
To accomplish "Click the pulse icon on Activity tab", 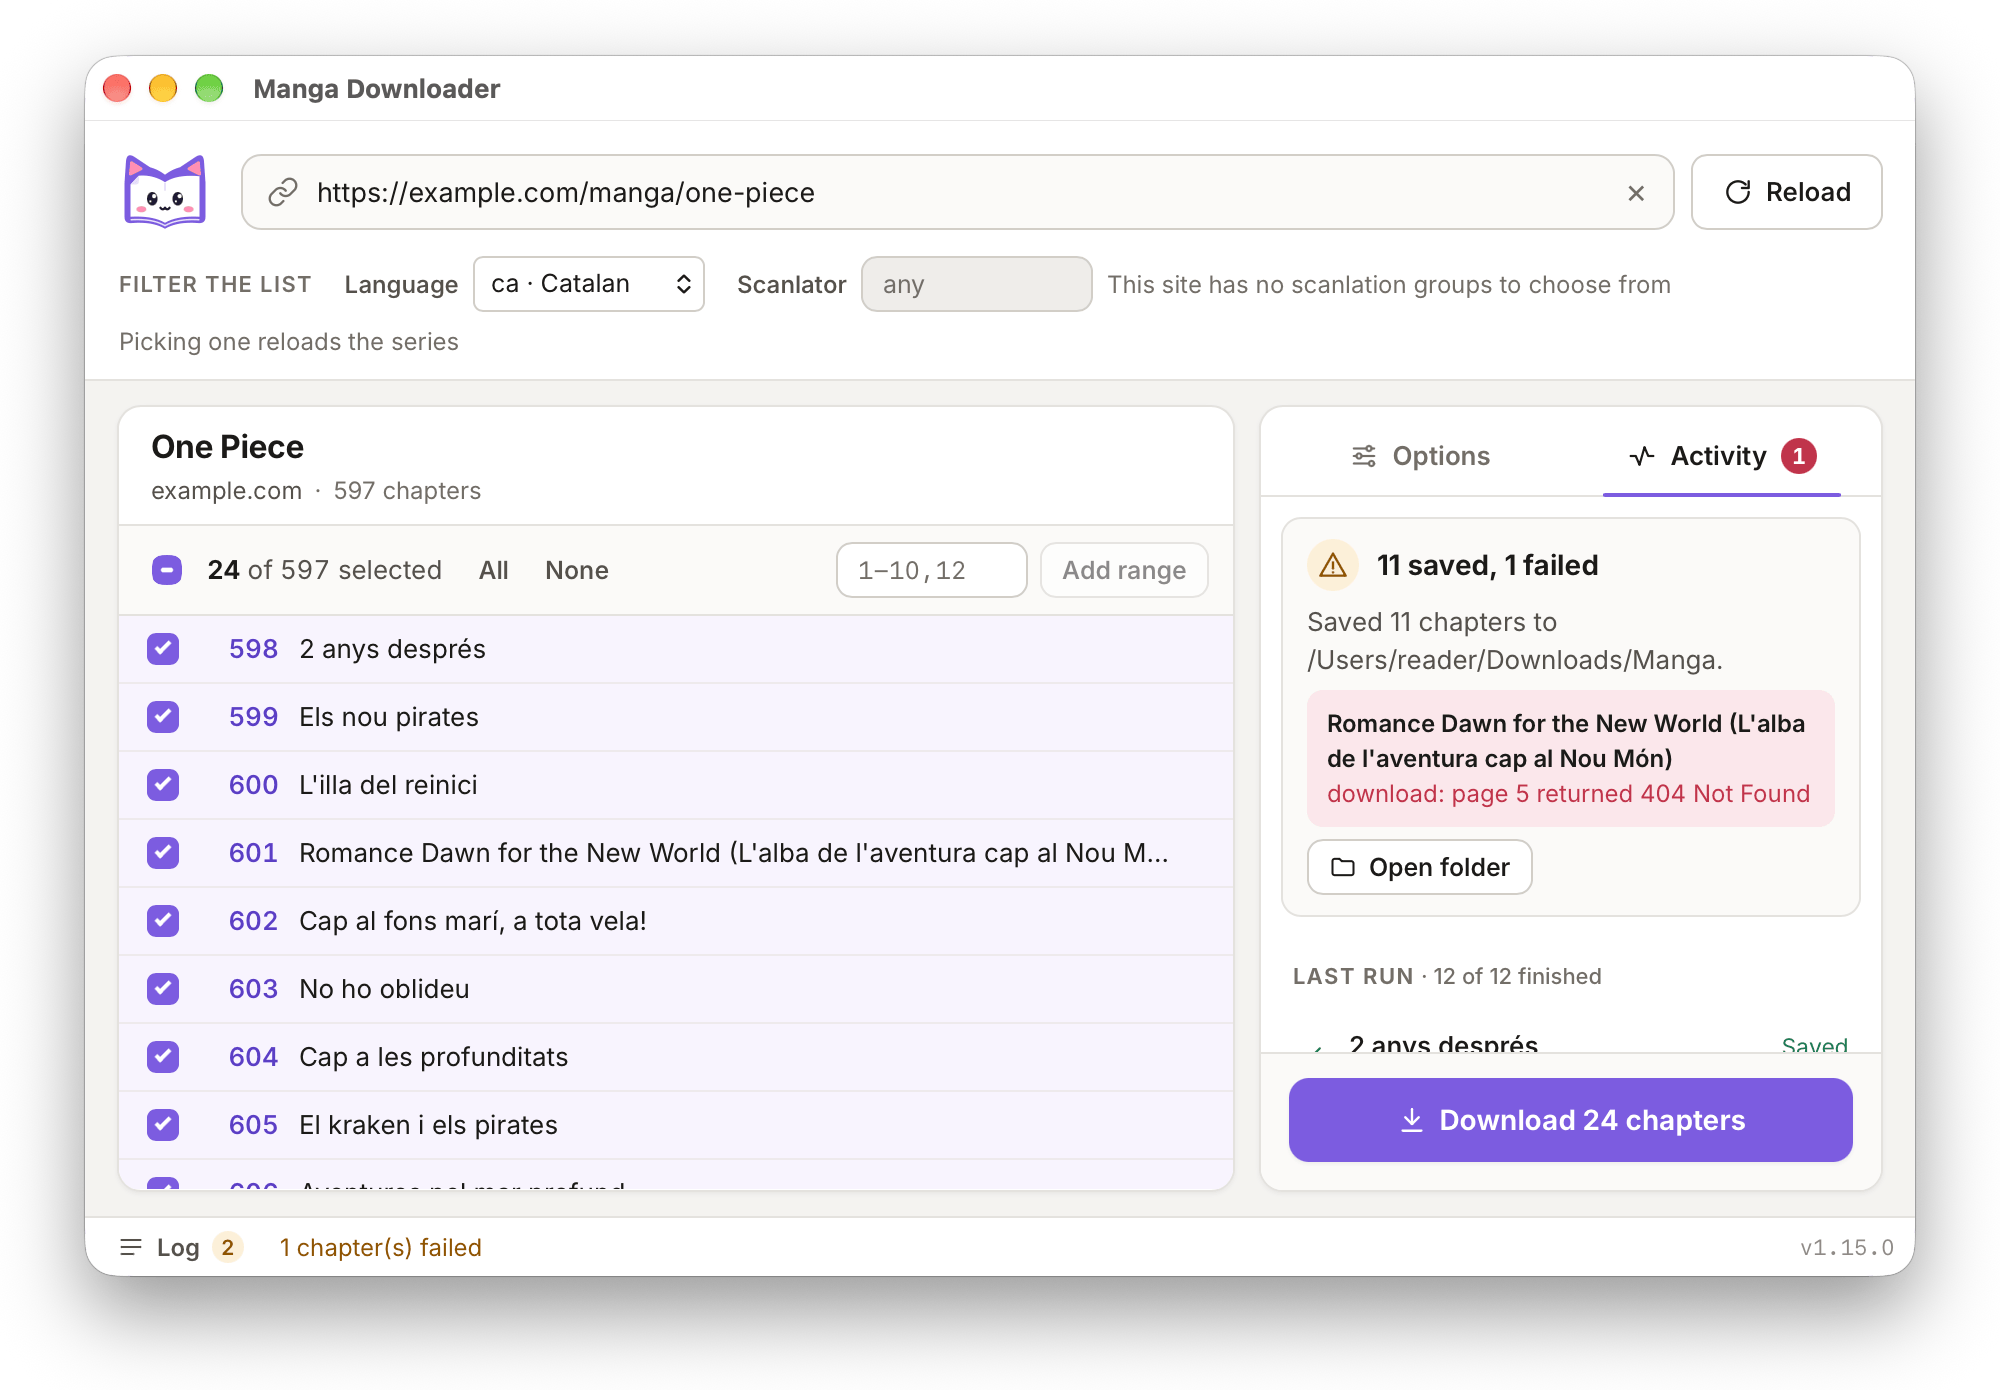I will coord(1641,456).
